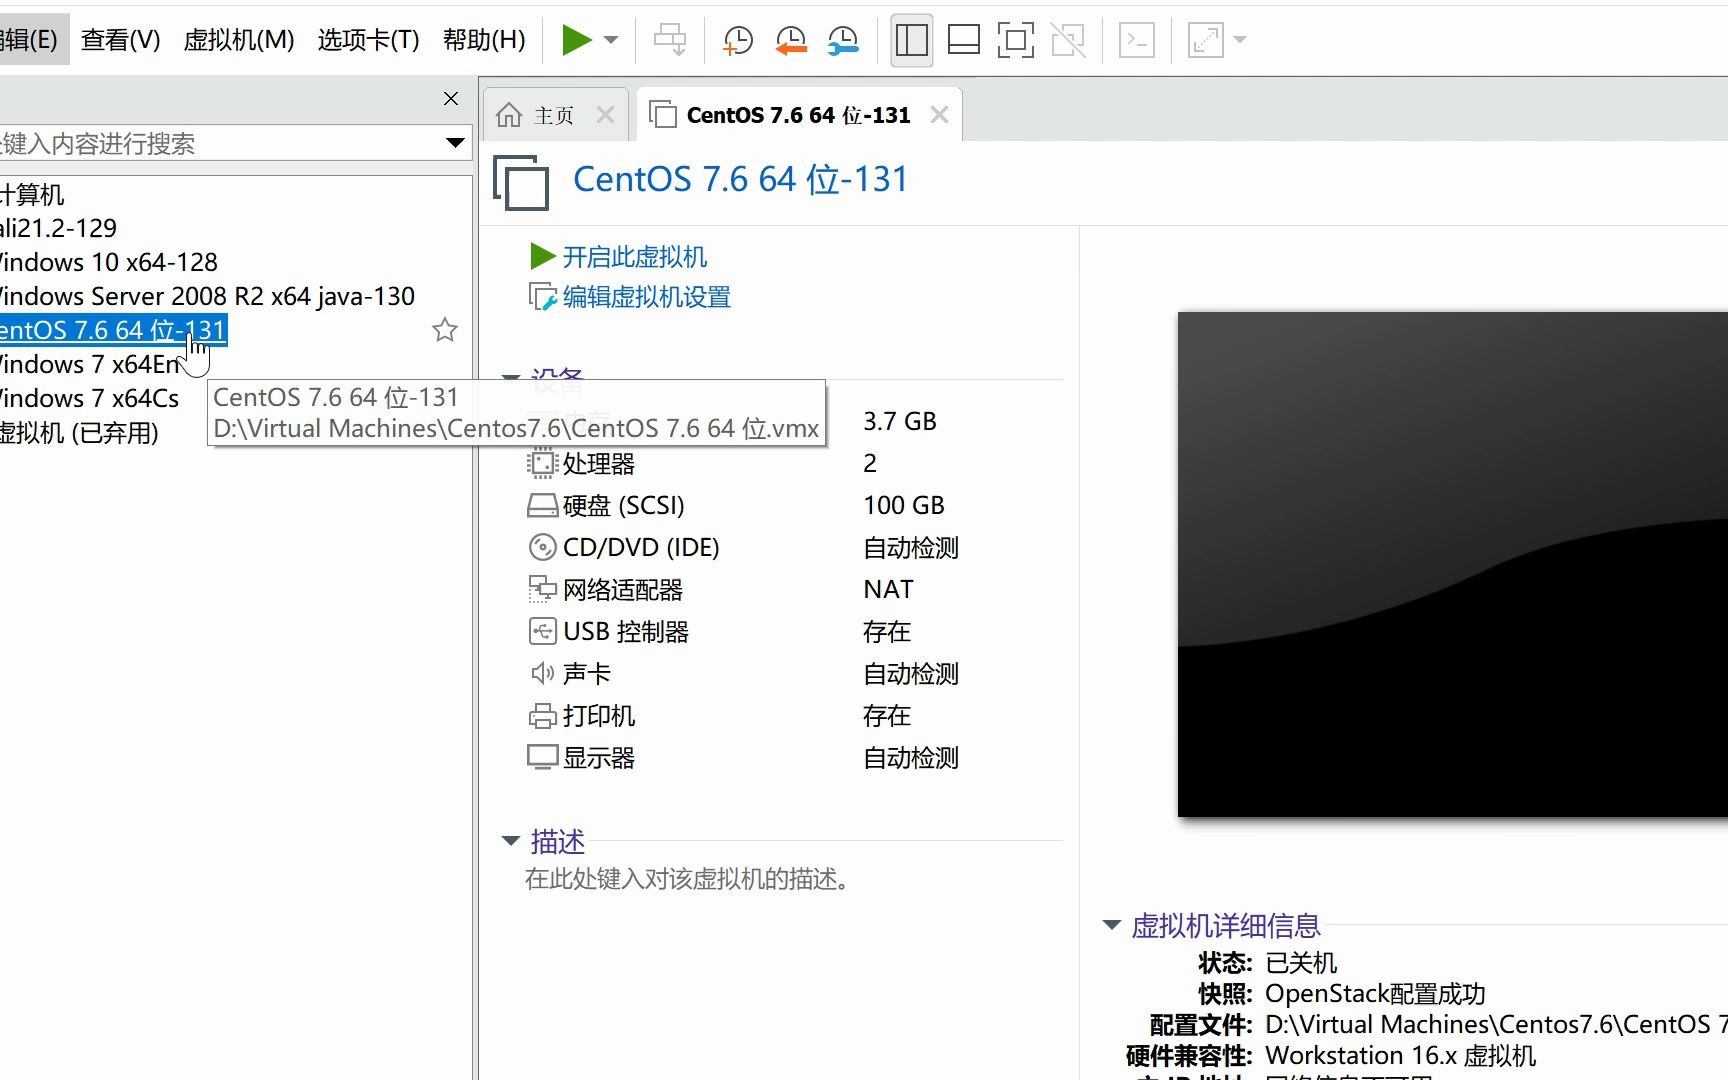Click the green power-on play toolbar button
The width and height of the screenshot is (1728, 1080).
click(x=576, y=40)
